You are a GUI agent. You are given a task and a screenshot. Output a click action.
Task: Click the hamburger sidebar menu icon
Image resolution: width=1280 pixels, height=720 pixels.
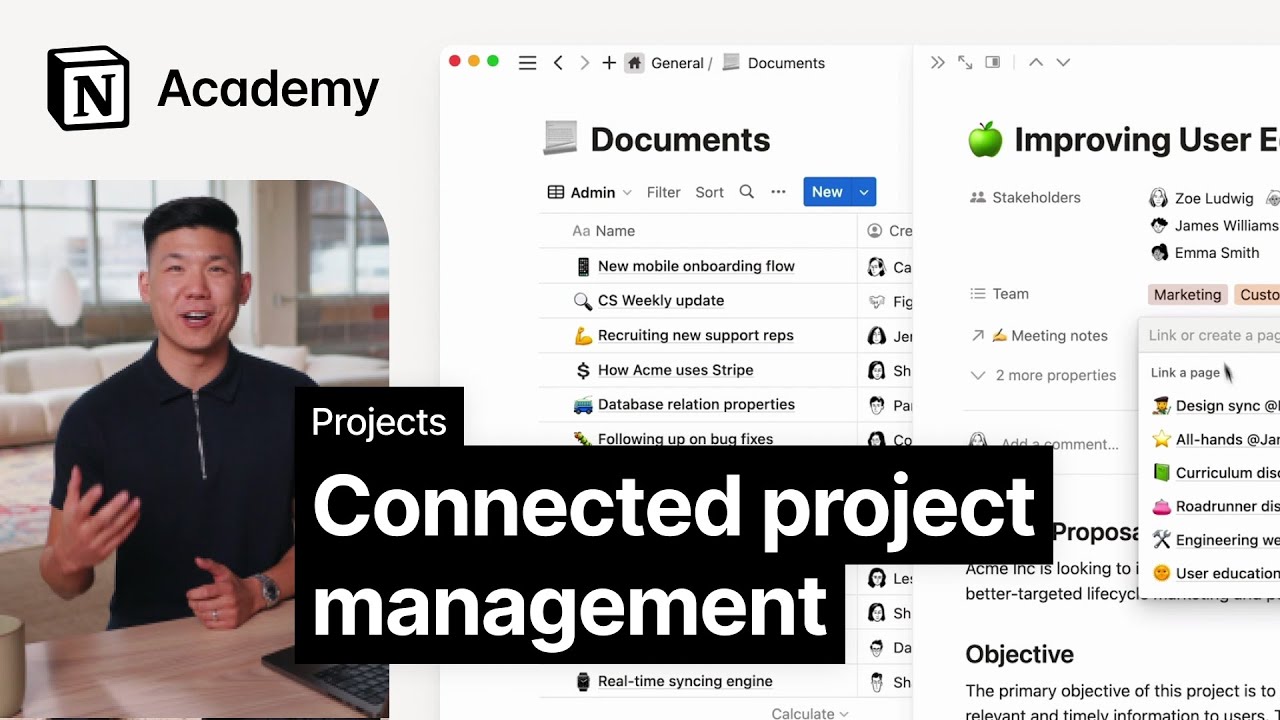point(527,63)
